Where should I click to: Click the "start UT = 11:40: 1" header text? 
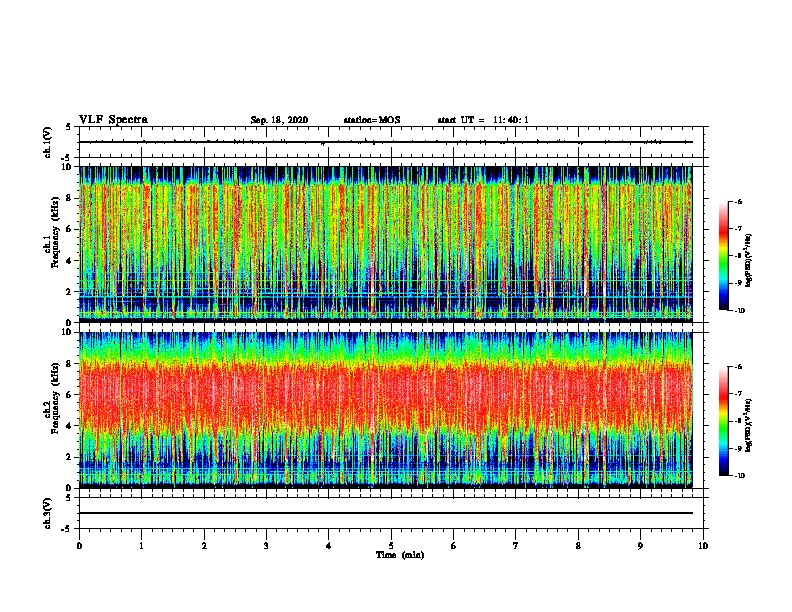point(483,120)
